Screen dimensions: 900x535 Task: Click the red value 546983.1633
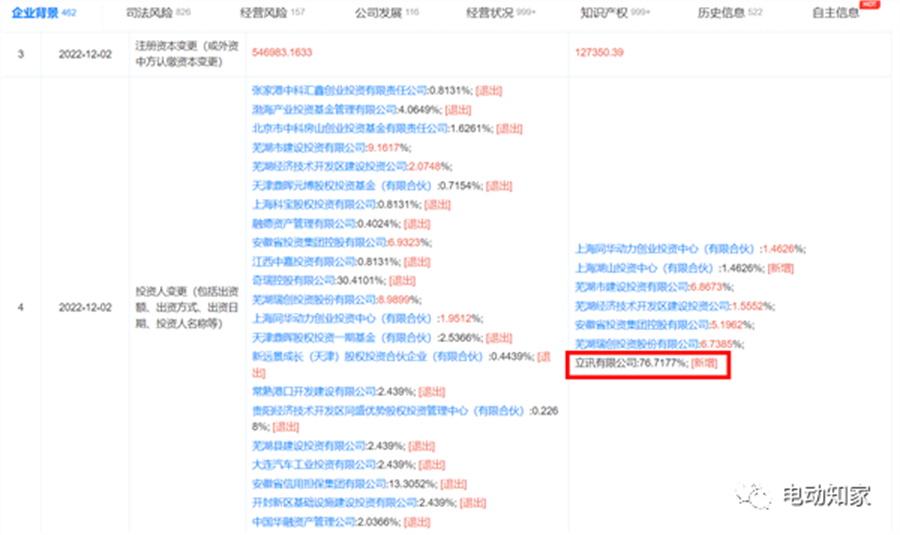[x=282, y=52]
